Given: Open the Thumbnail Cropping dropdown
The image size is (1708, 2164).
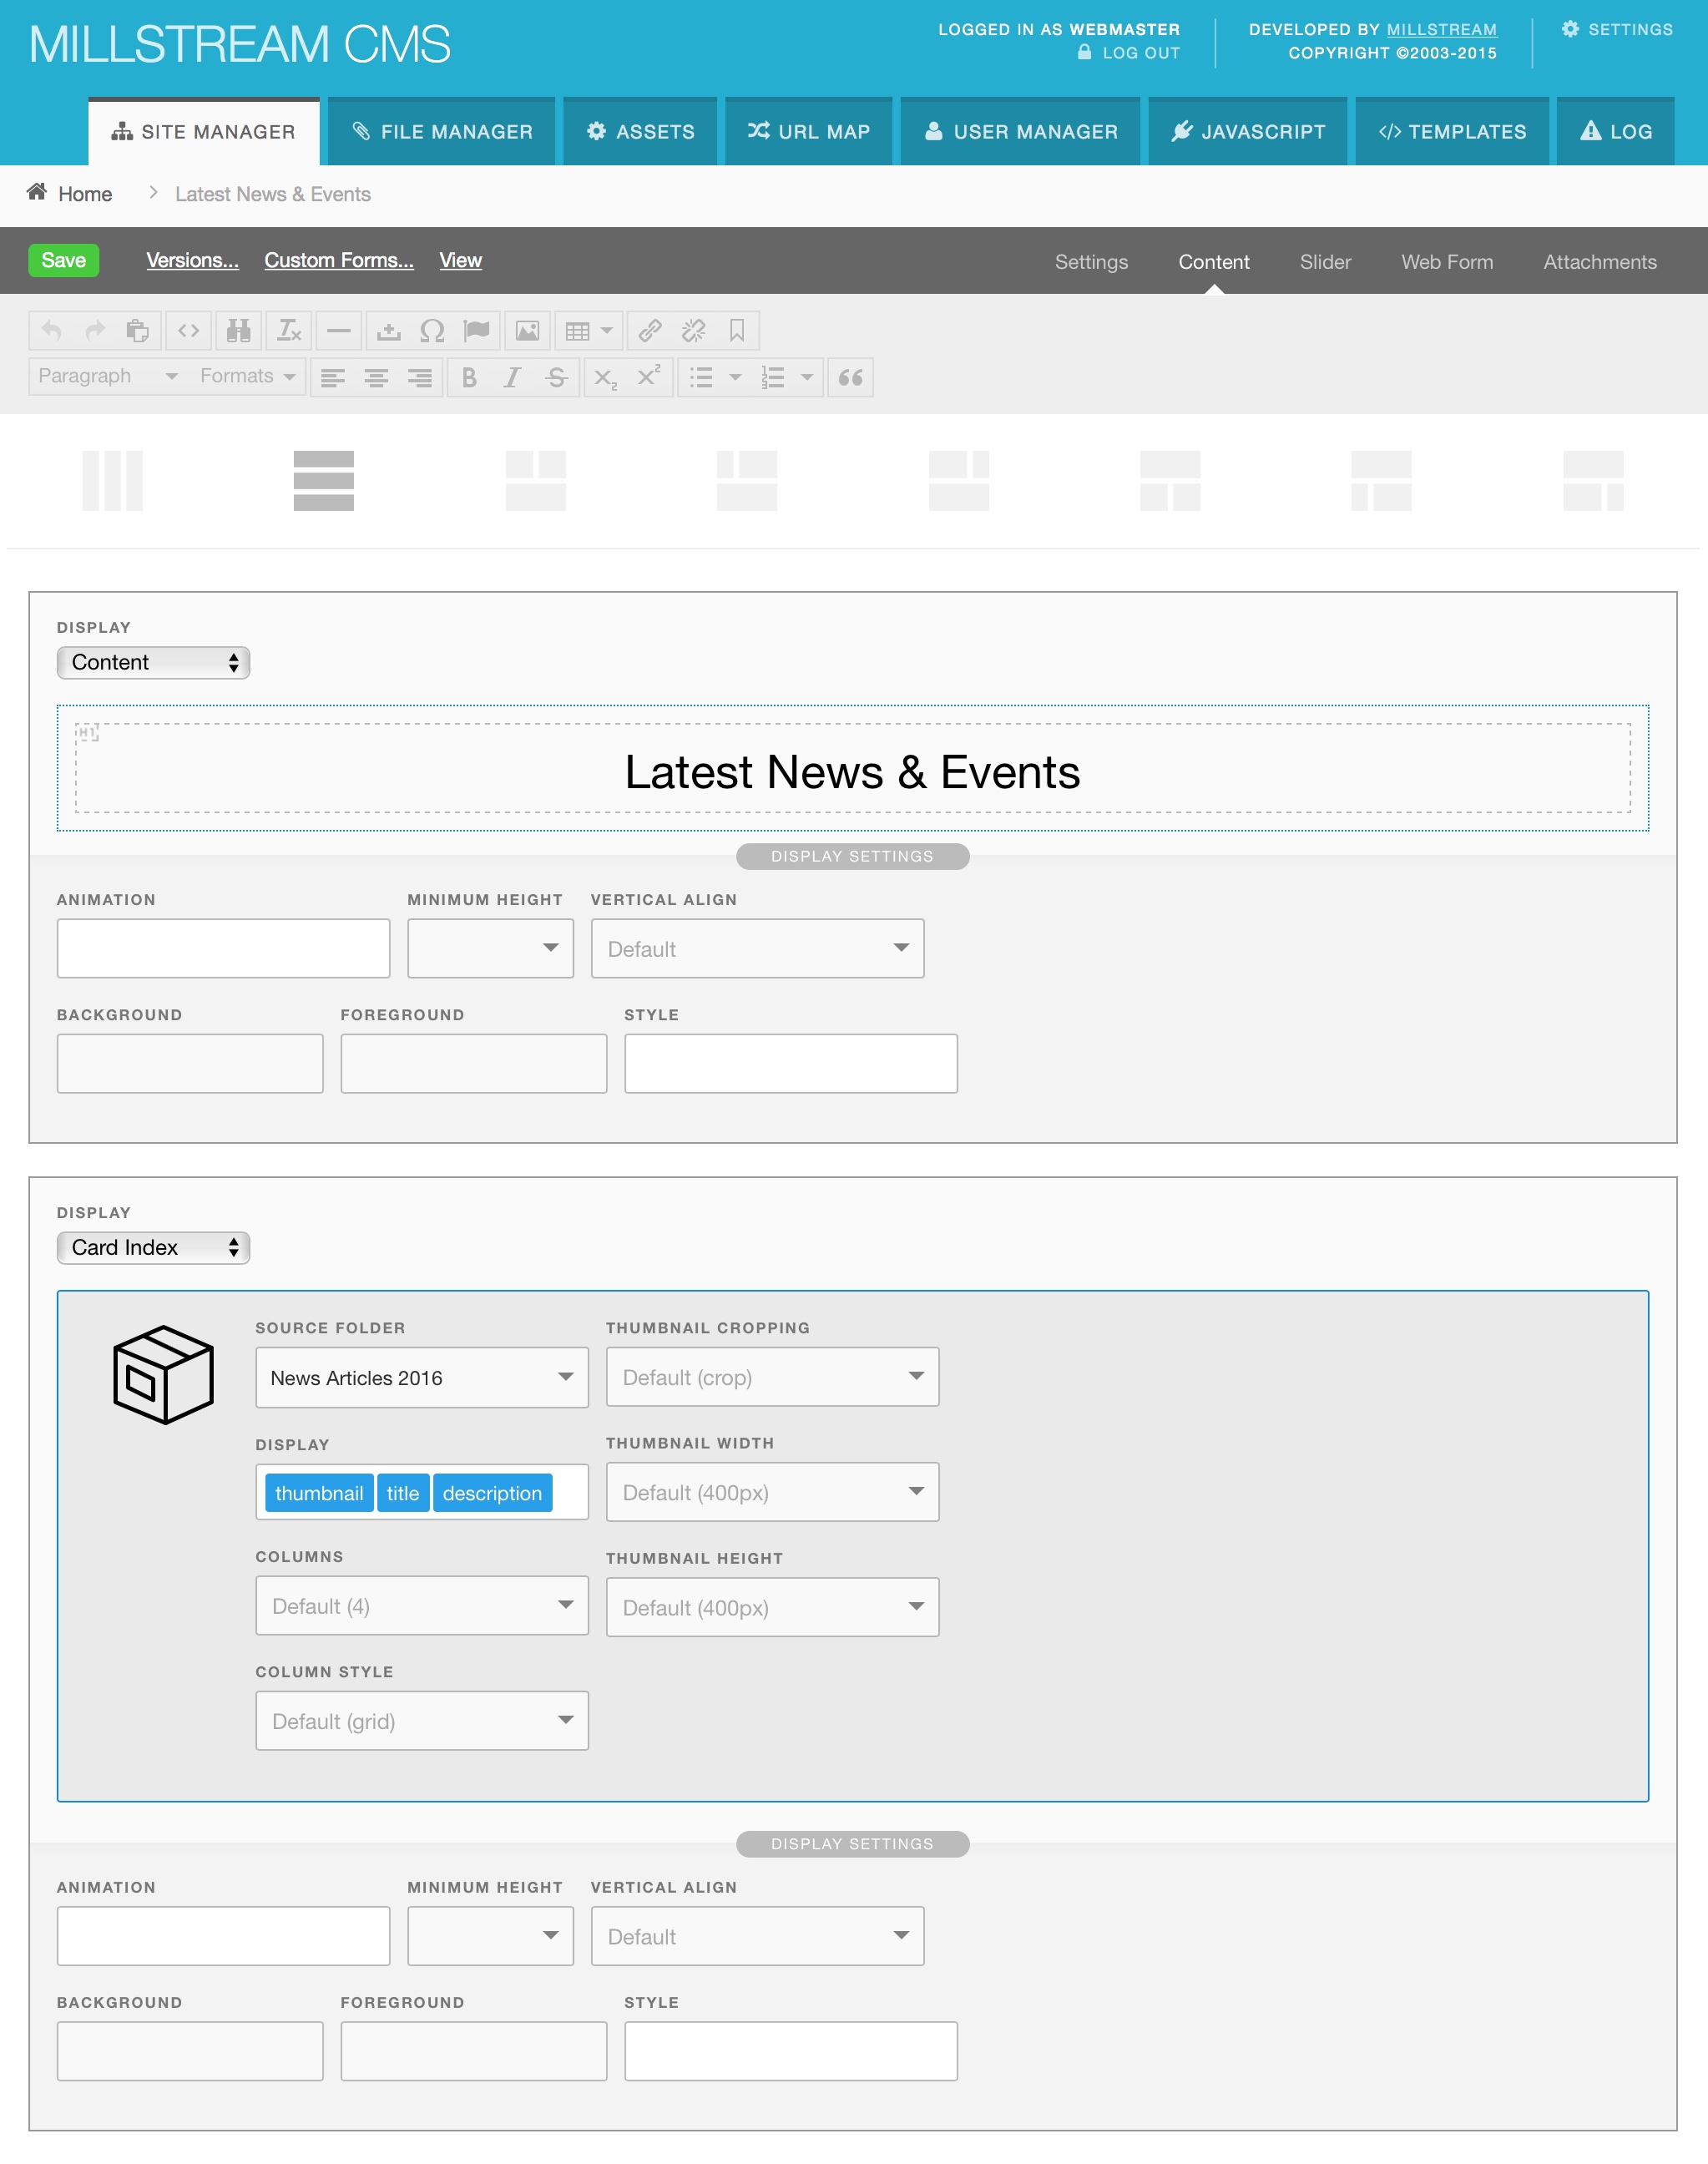Looking at the screenshot, I should (771, 1377).
